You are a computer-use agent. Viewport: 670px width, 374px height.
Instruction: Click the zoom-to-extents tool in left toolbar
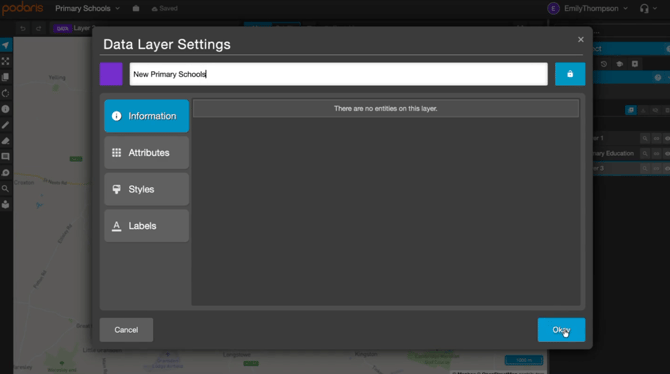(6, 61)
